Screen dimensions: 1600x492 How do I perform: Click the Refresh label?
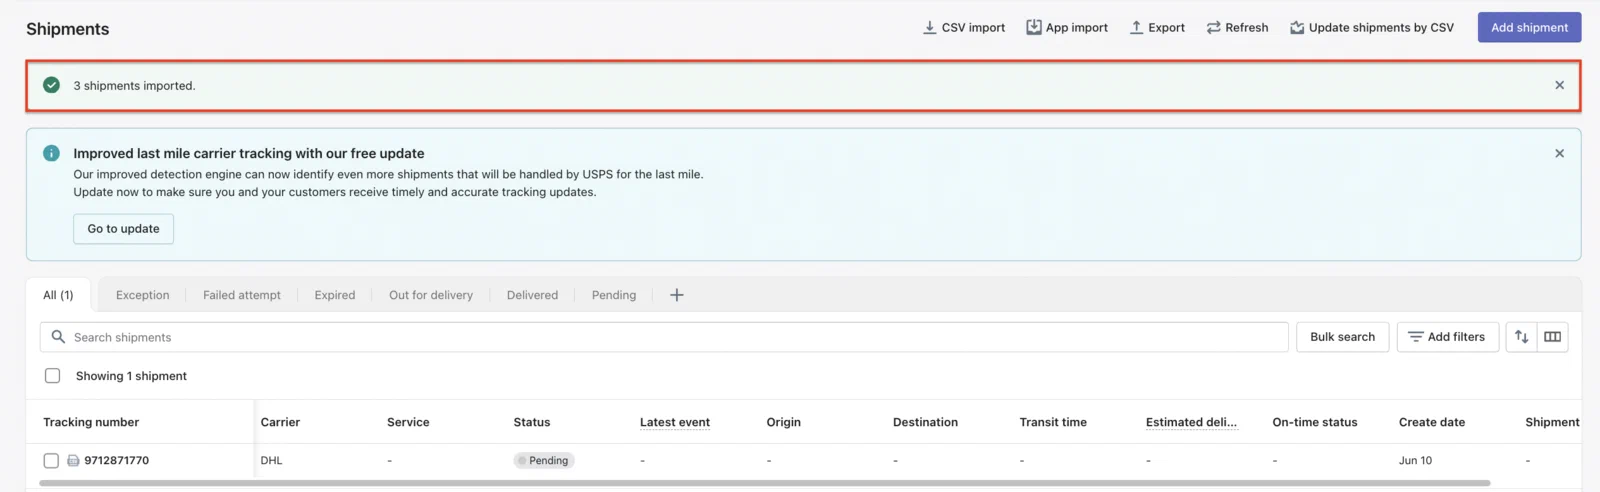click(x=1246, y=28)
